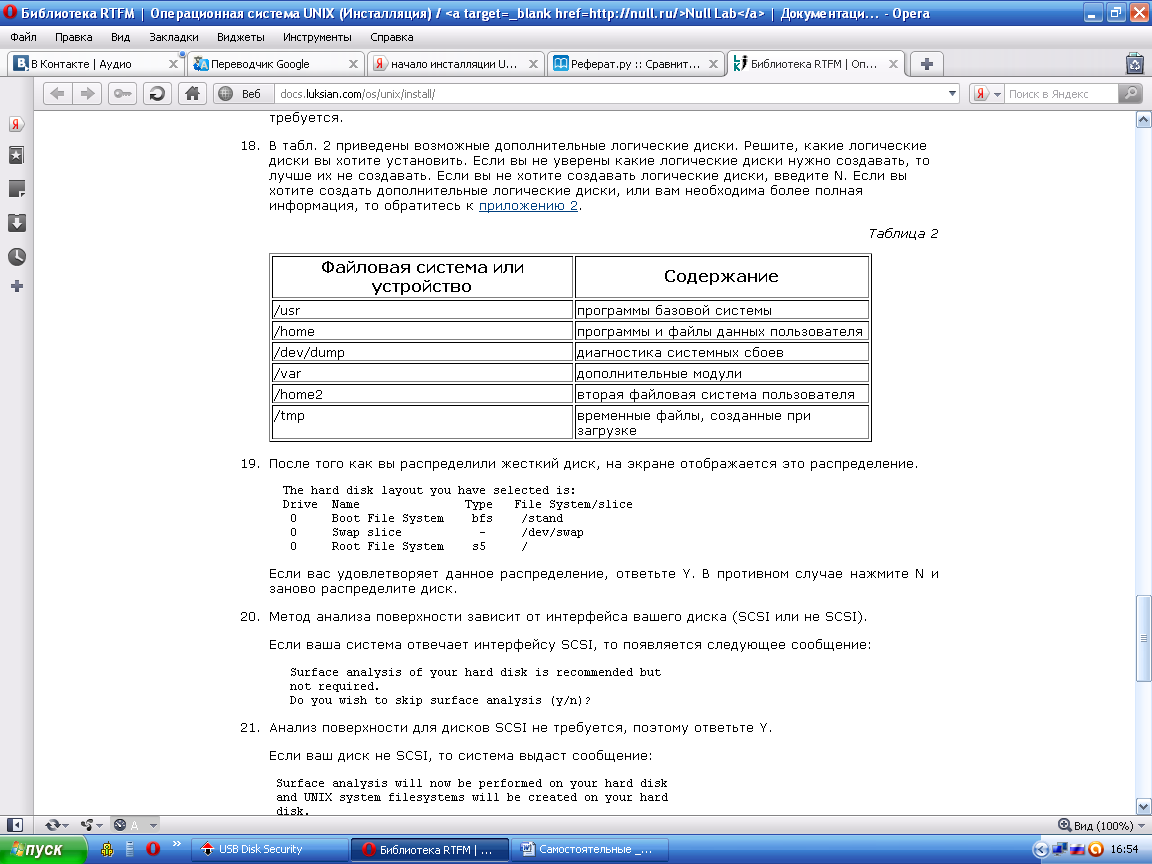Image resolution: width=1152 pixels, height=864 pixels.
Task: Open the 'Файл' menu
Action: [24, 37]
